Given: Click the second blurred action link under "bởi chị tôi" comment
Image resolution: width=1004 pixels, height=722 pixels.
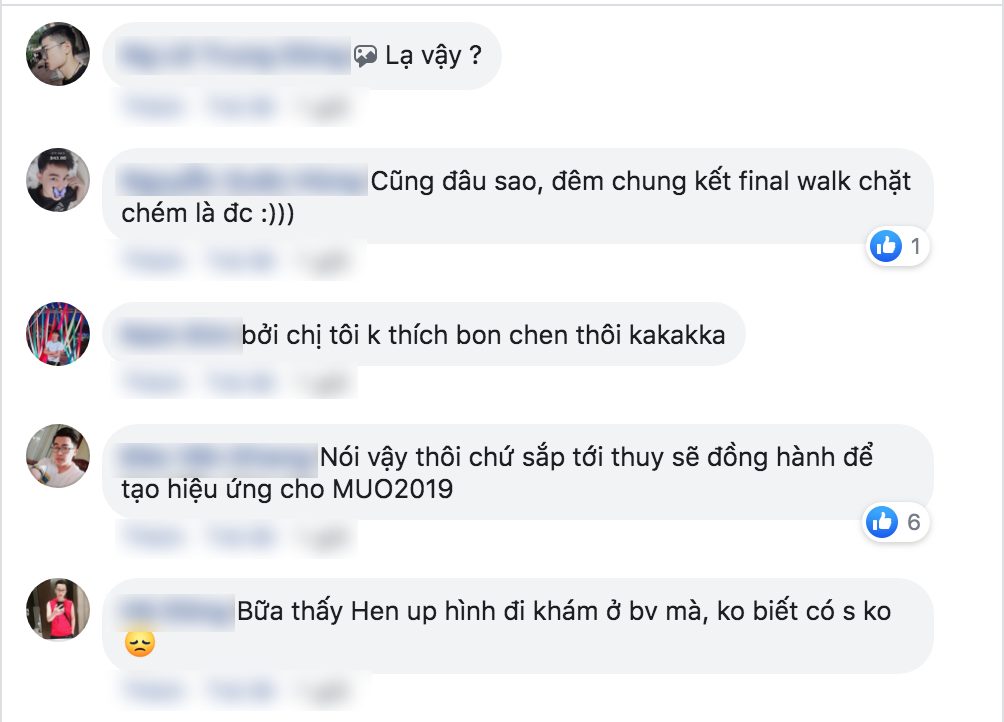Looking at the screenshot, I should coord(241,383).
